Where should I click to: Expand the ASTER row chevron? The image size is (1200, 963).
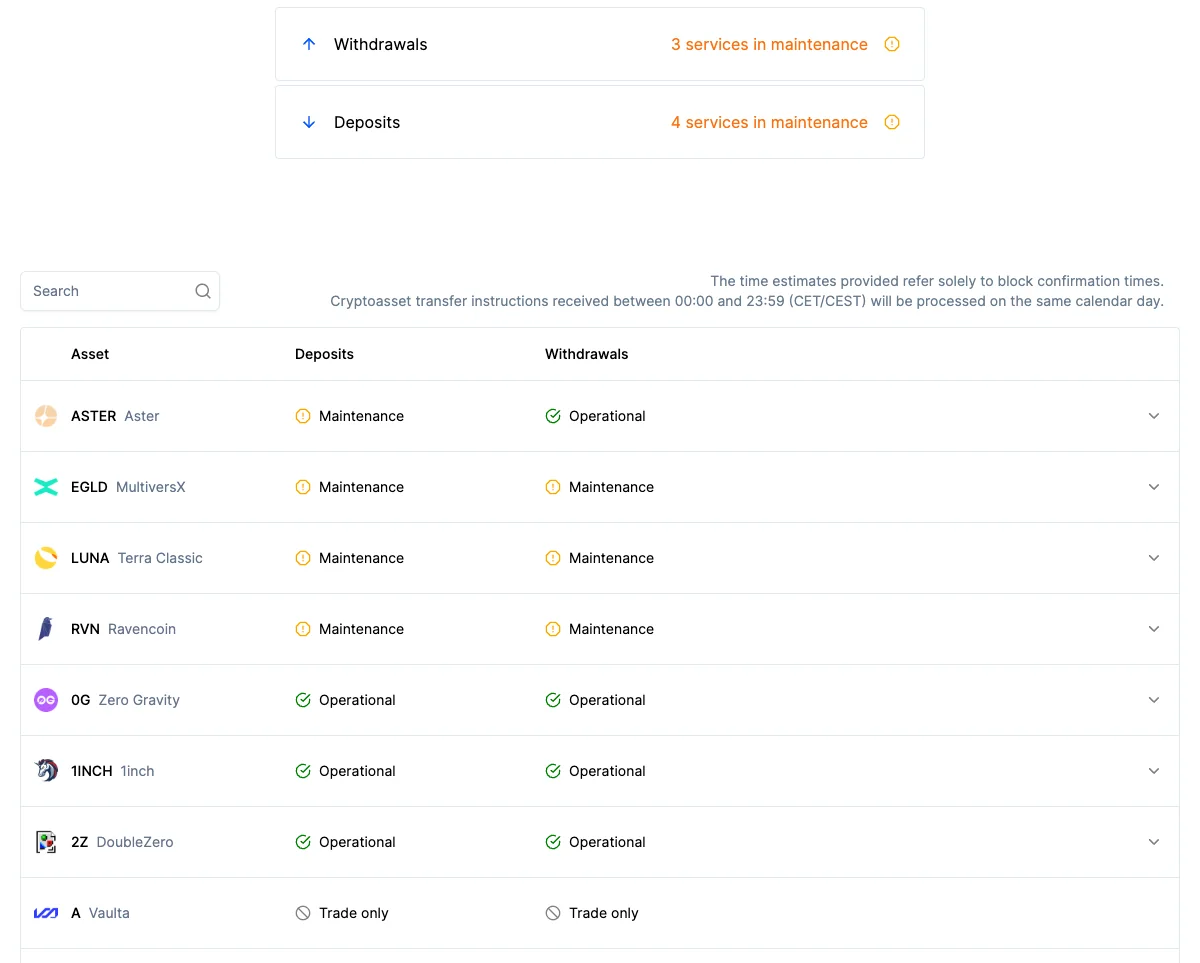1154,416
